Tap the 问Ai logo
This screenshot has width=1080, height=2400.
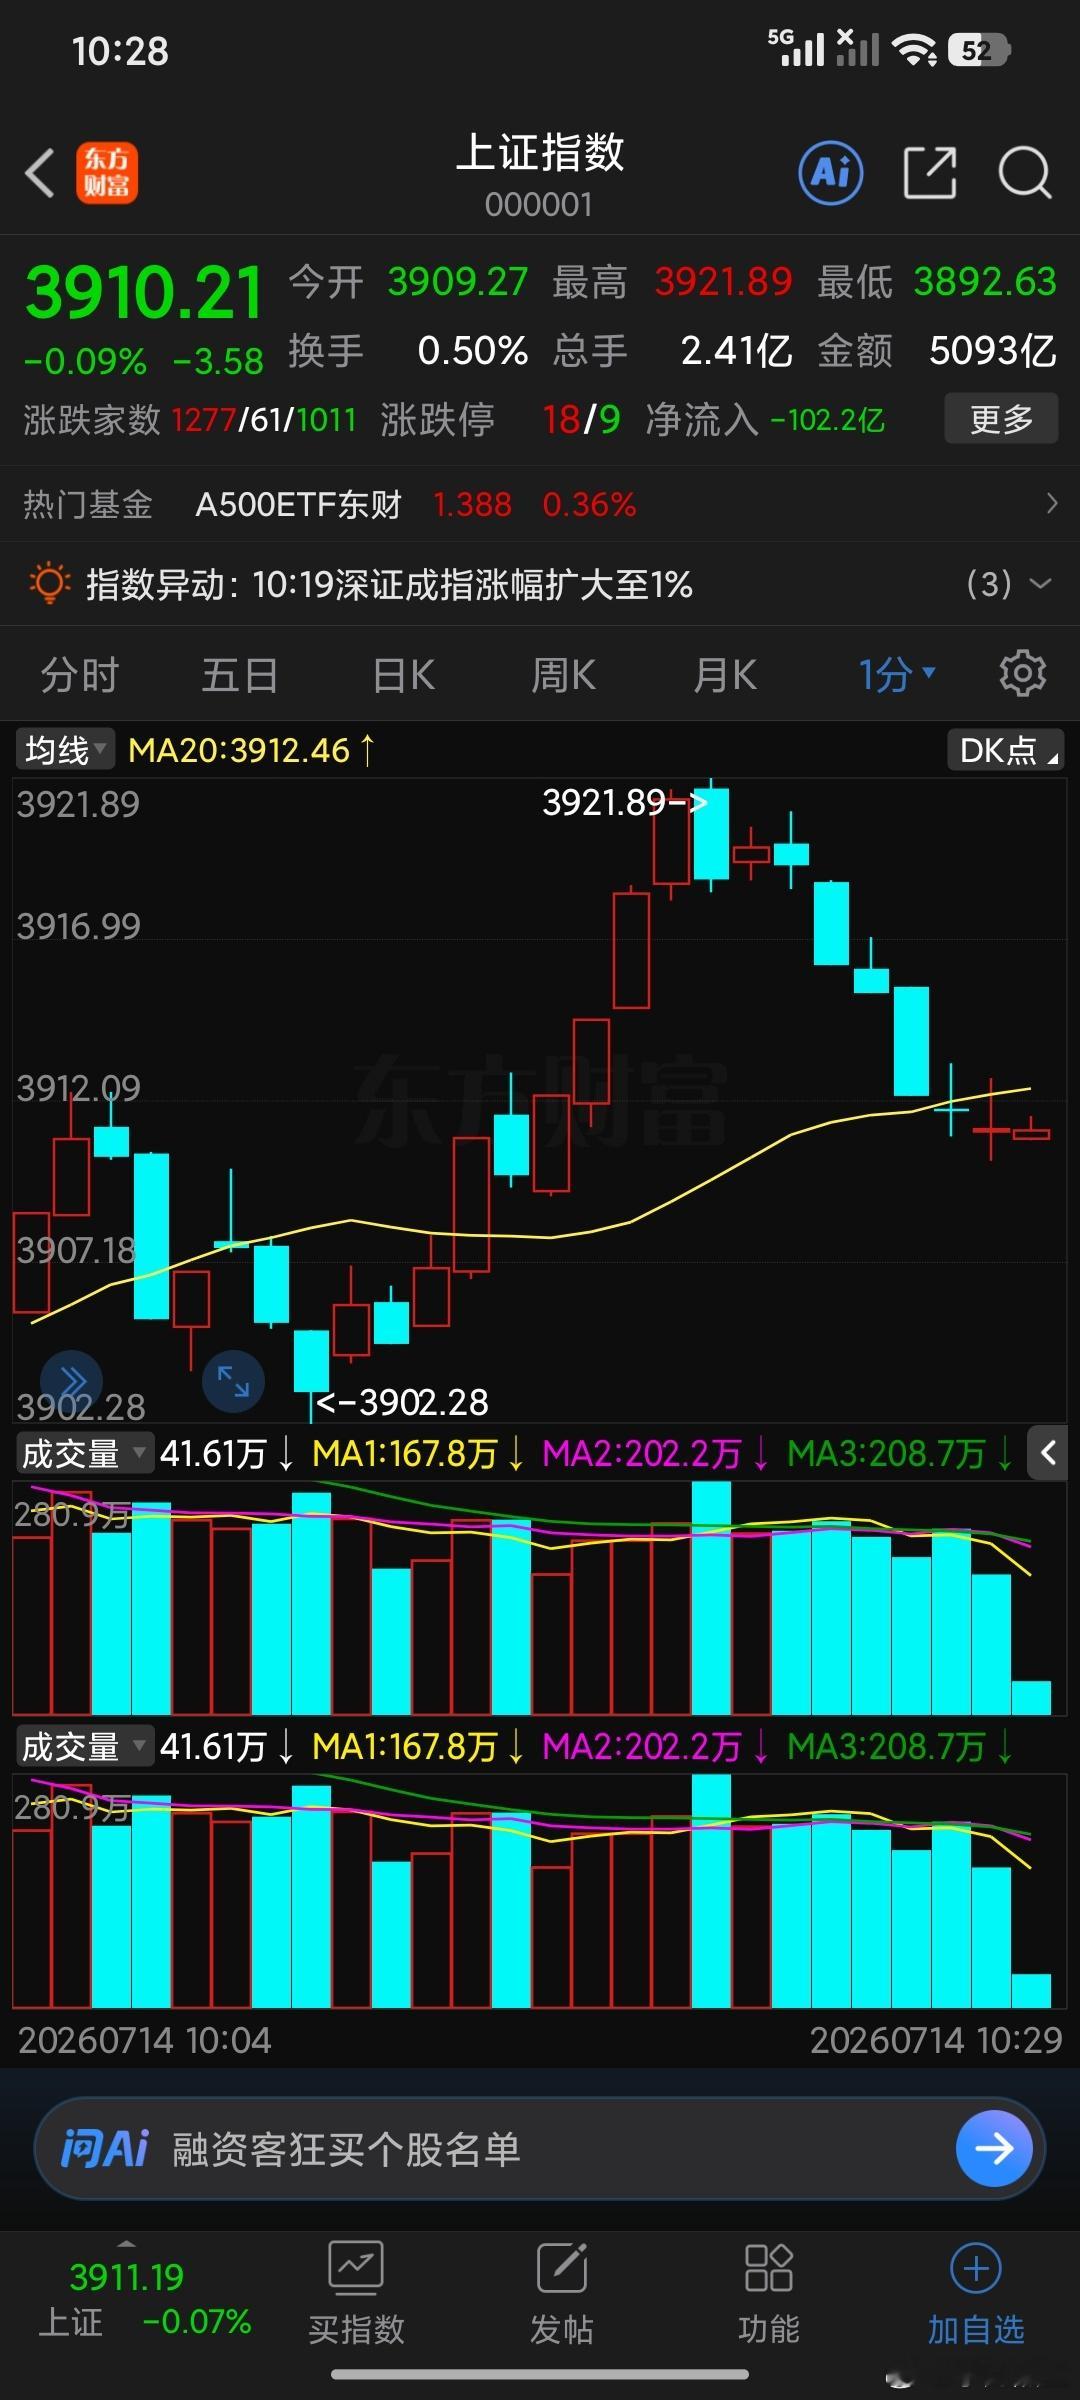tap(104, 2148)
